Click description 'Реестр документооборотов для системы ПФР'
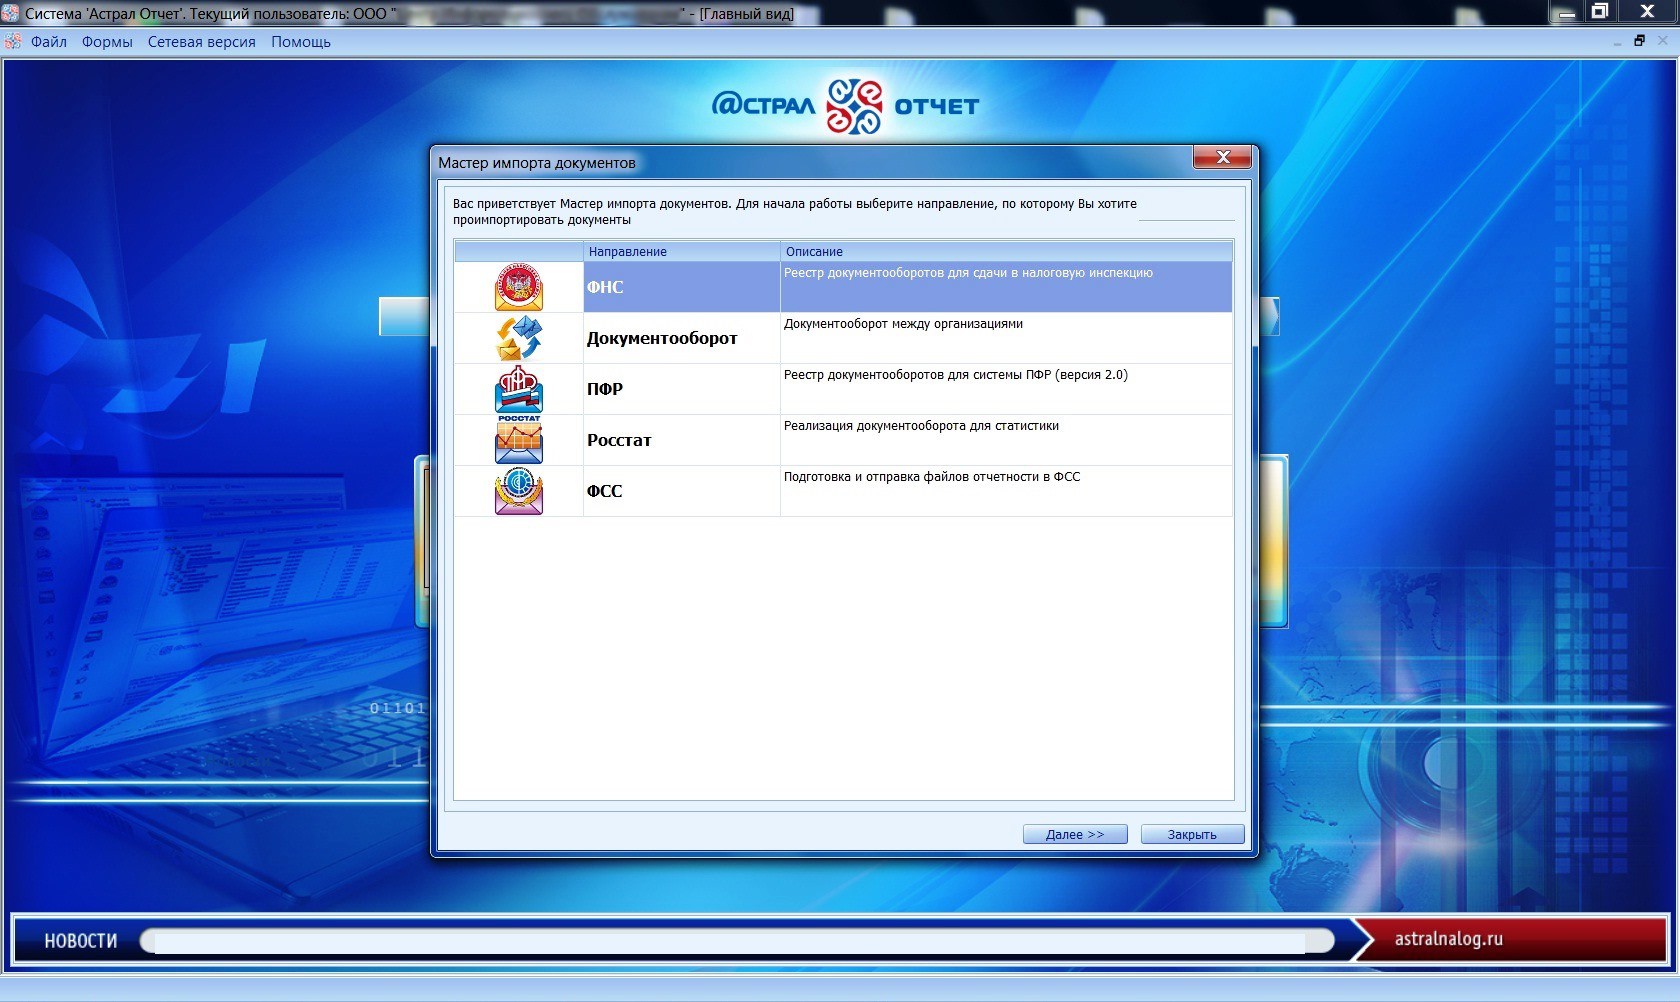The image size is (1680, 1002). click(x=955, y=375)
